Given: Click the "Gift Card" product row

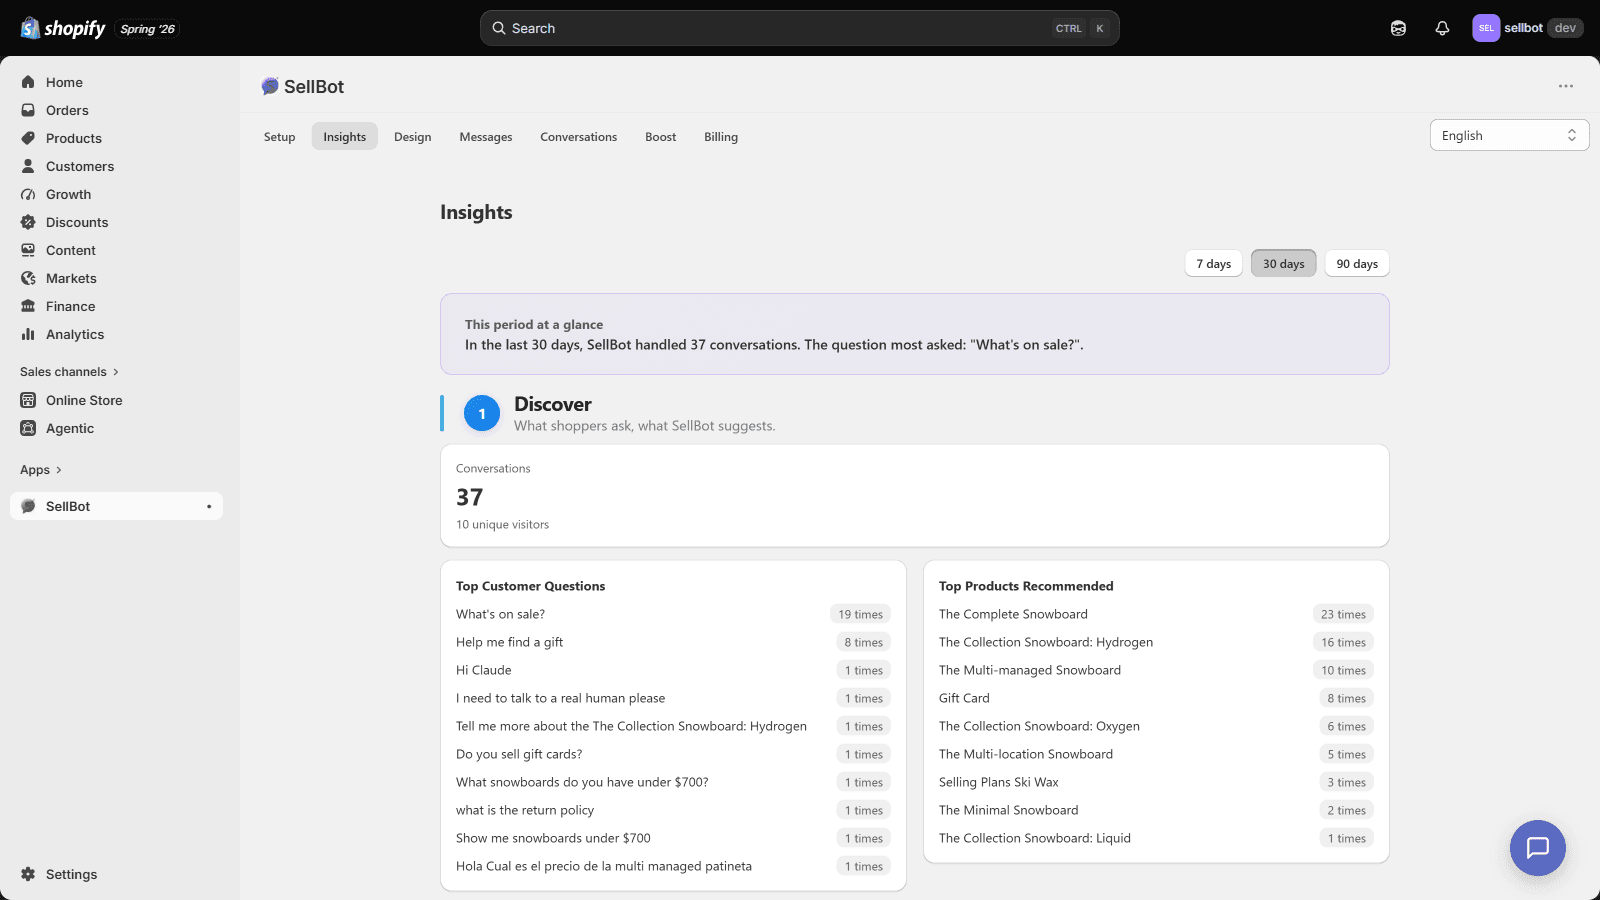Looking at the screenshot, I should 1156,698.
